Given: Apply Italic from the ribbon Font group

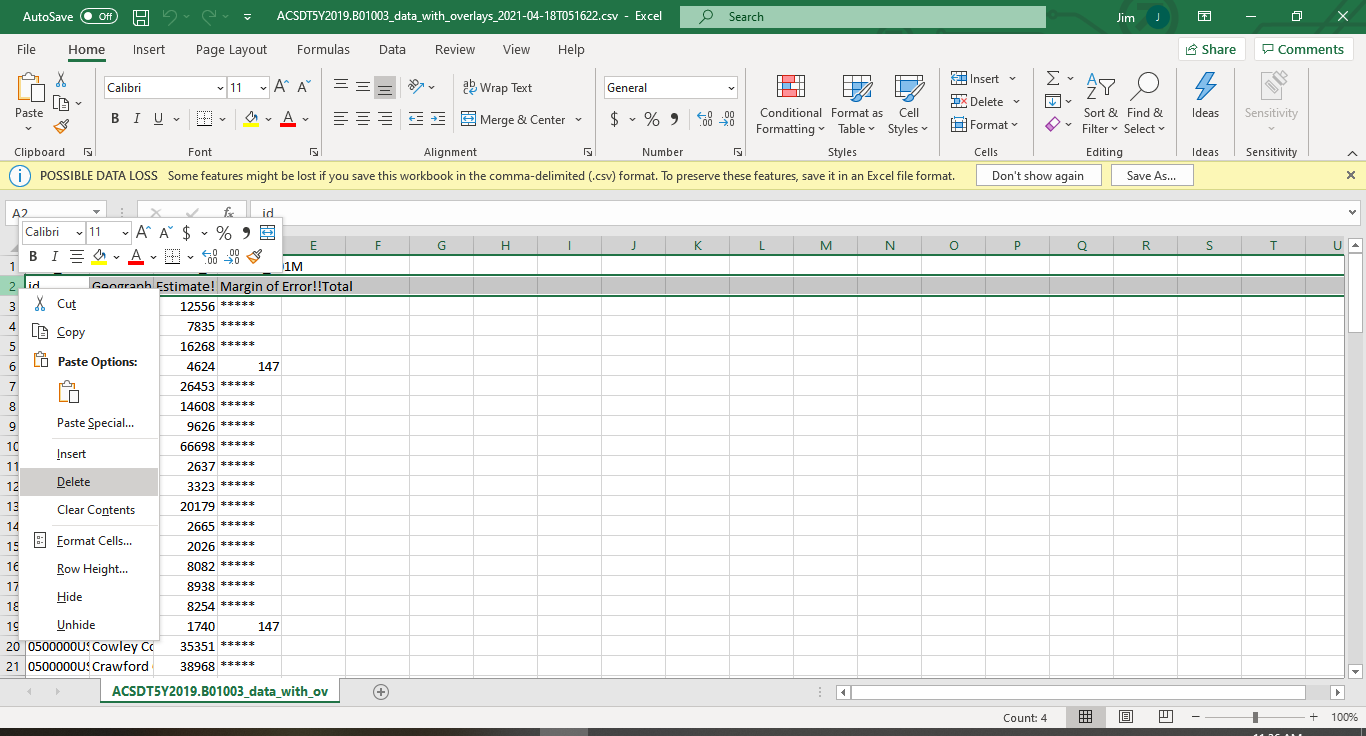Looking at the screenshot, I should click(137, 119).
